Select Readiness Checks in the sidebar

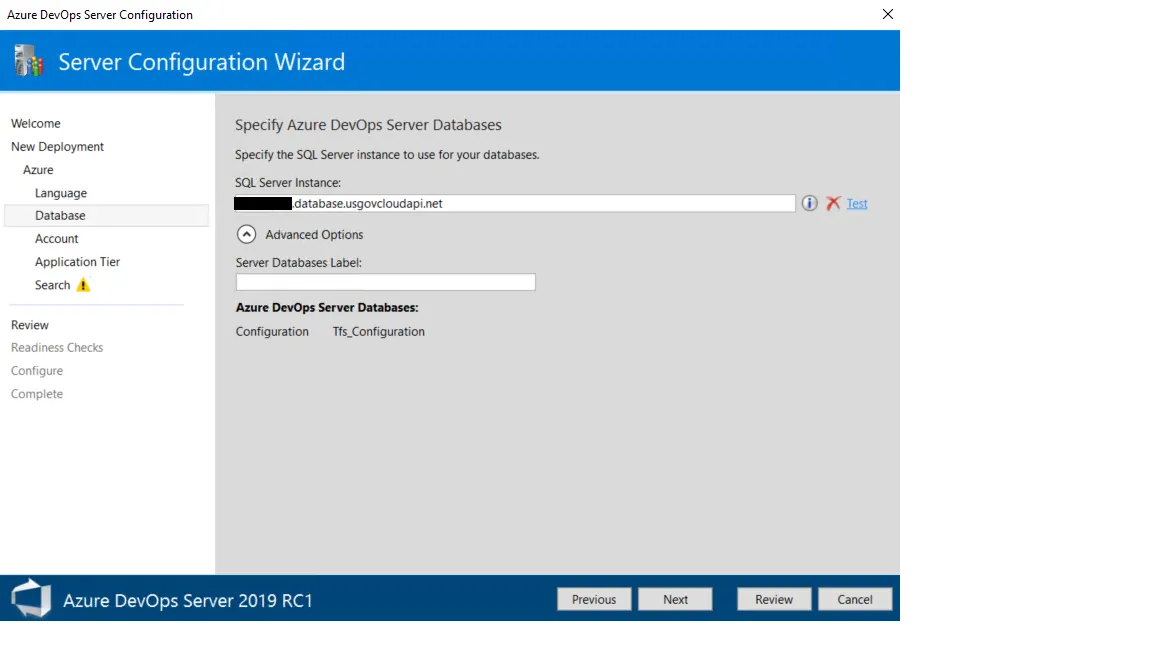57,348
